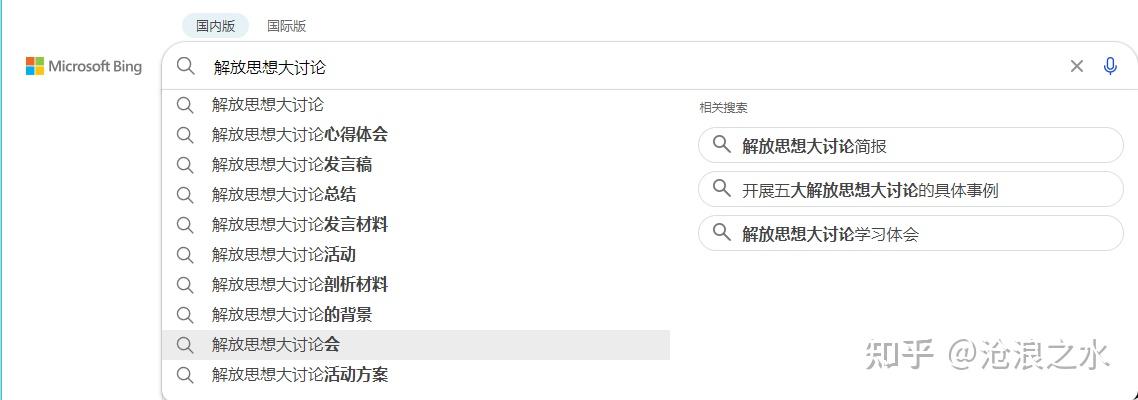The height and width of the screenshot is (400, 1138).
Task: Select highlighted suggestion 解放思想大讨论会
Action: pyautogui.click(x=276, y=344)
